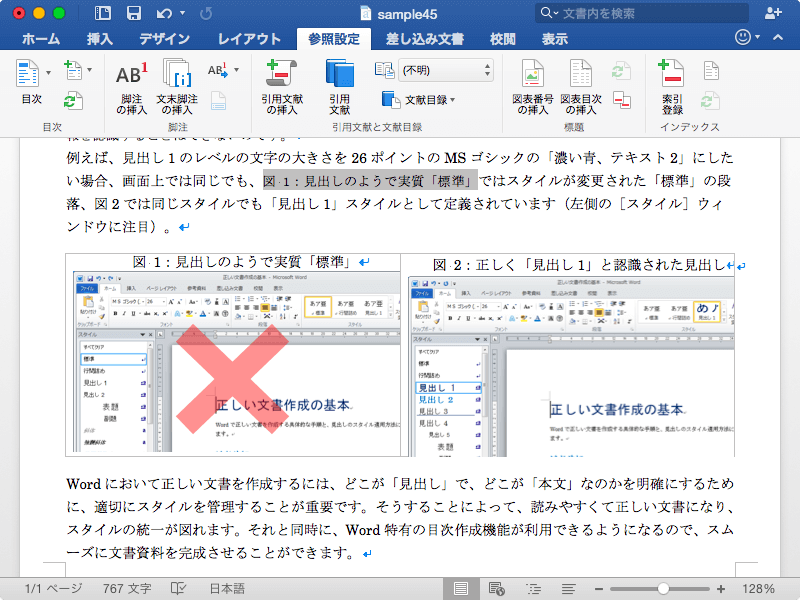The width and height of the screenshot is (800, 600).
Task: Click the Add Text icon in the 目次 group
Action: pyautogui.click(x=73, y=69)
